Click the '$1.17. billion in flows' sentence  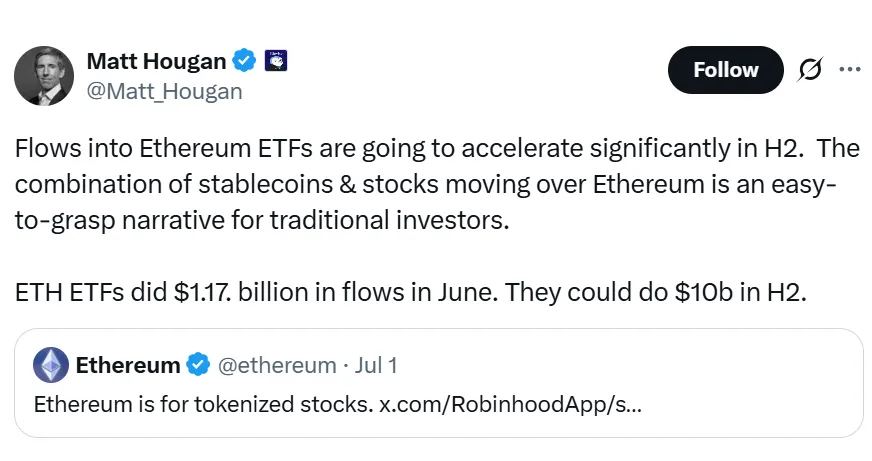(256, 292)
